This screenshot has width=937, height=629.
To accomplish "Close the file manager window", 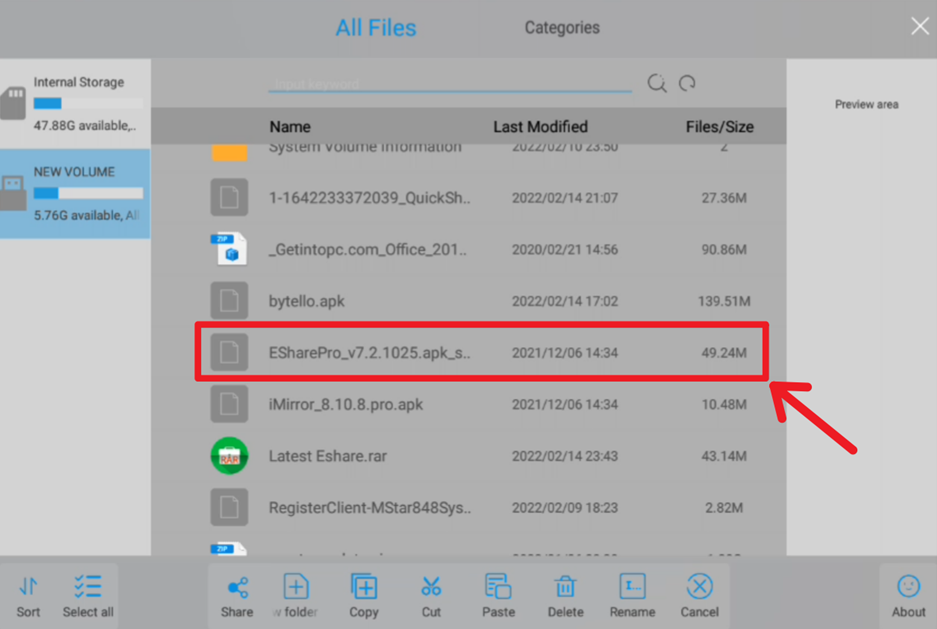I will coord(920,26).
